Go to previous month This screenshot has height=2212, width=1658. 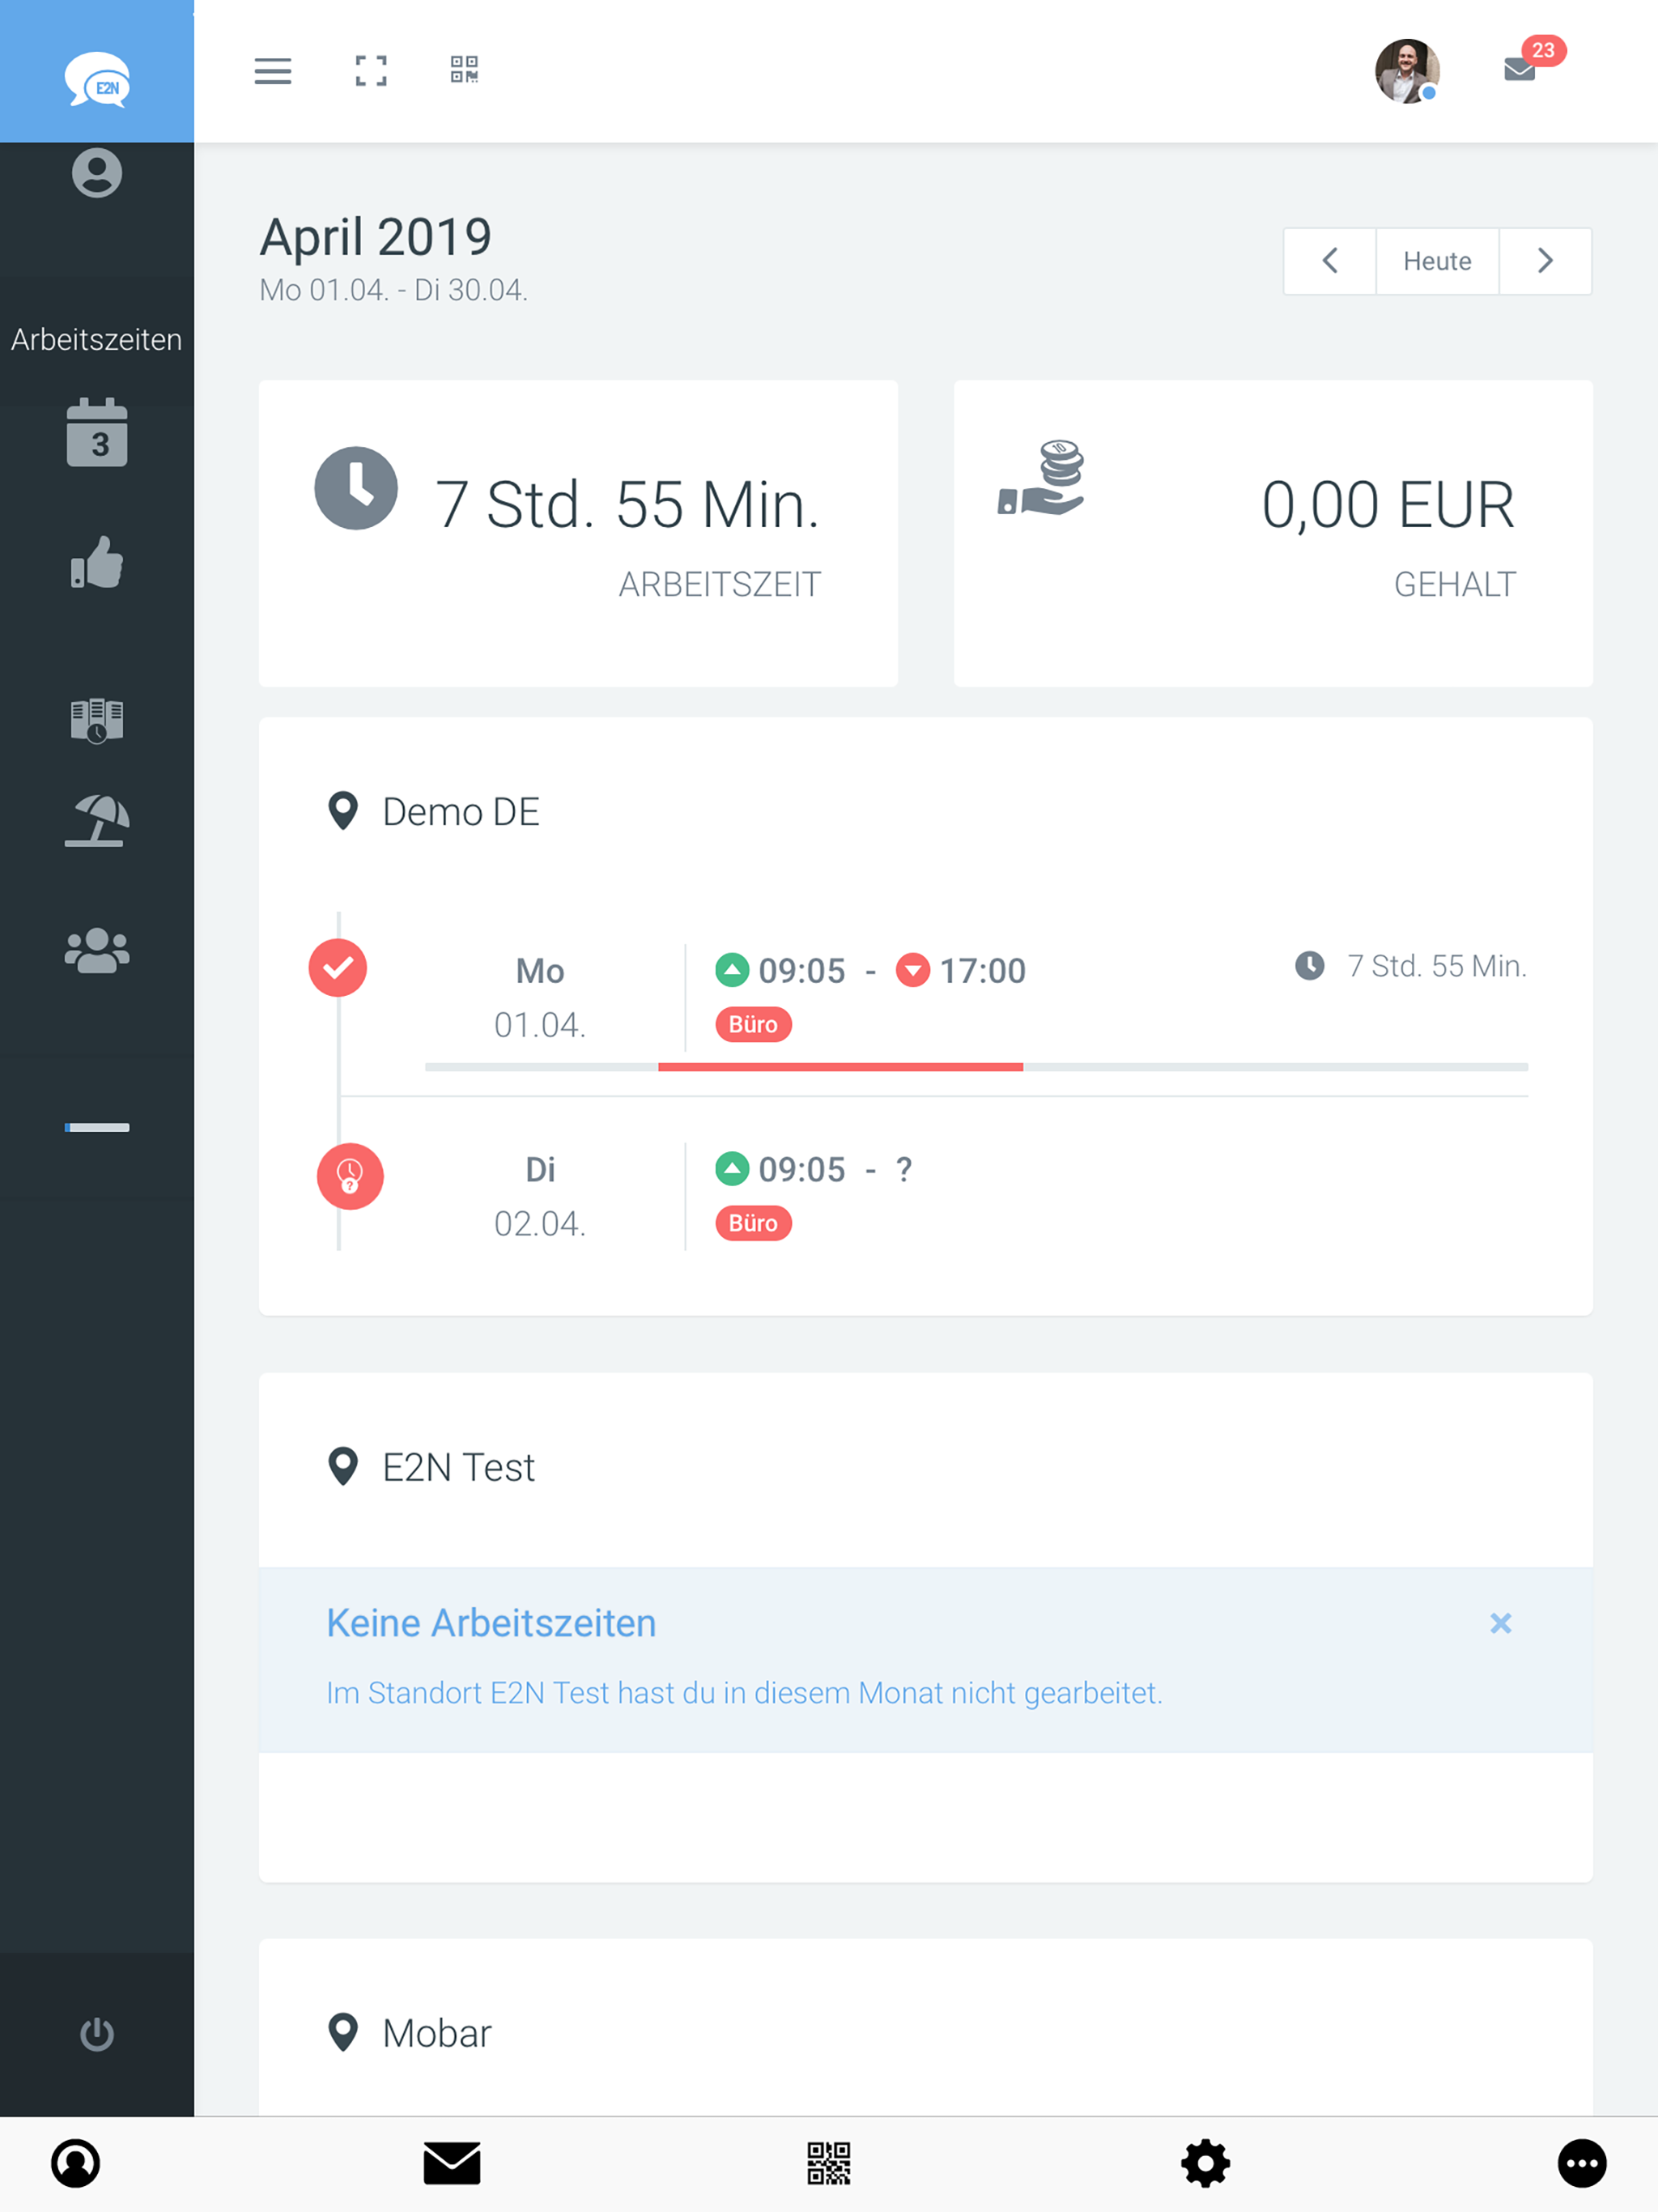click(x=1330, y=261)
